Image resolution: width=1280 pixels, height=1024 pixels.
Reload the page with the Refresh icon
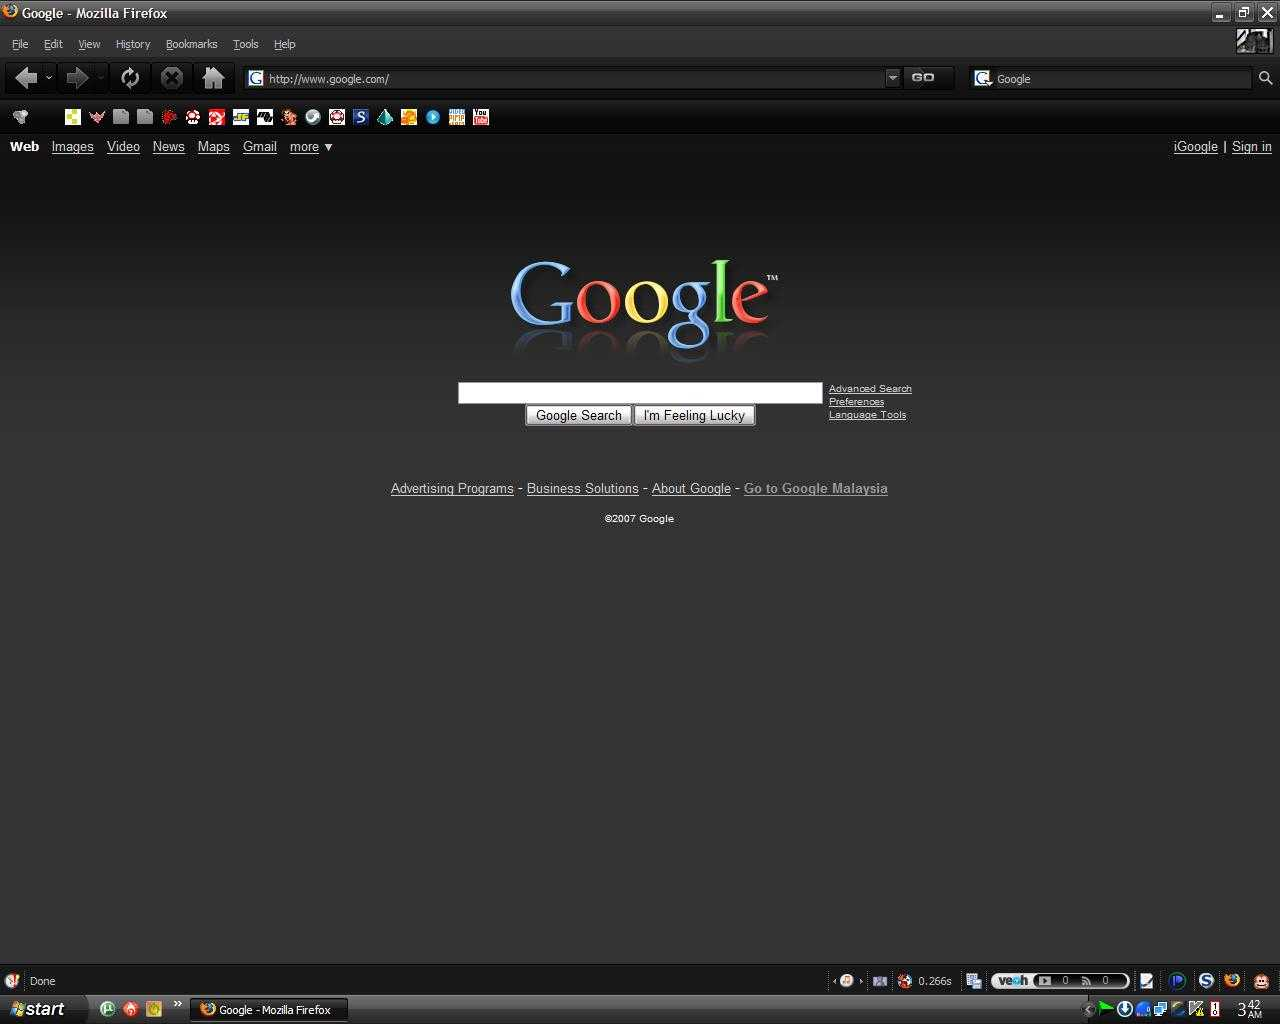coord(130,78)
